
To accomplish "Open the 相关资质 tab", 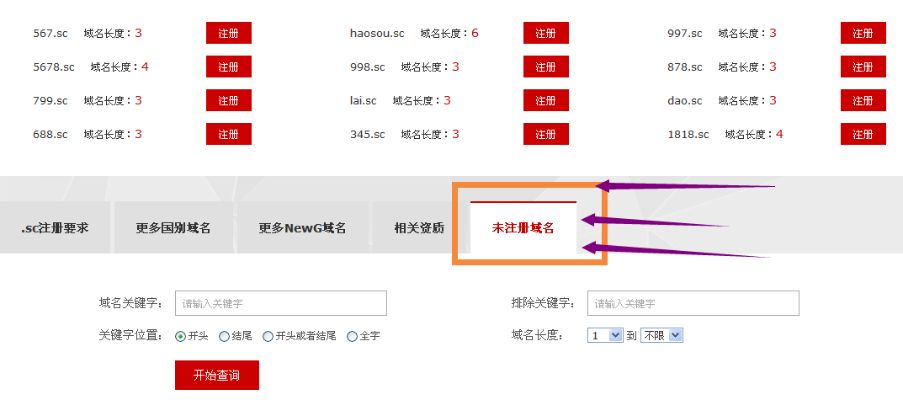I will [419, 228].
